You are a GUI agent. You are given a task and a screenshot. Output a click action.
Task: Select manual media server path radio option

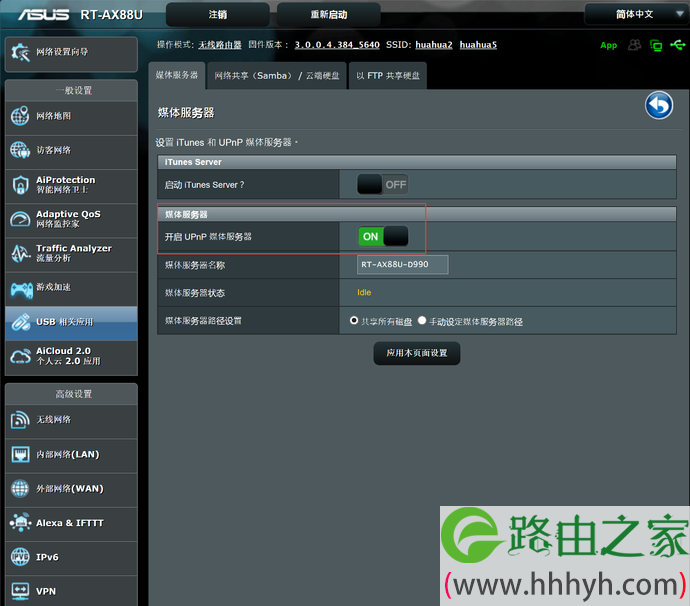[x=422, y=320]
